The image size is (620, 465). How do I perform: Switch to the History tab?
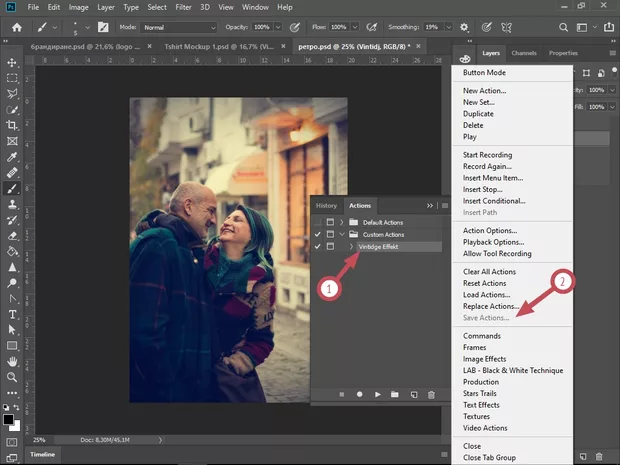click(326, 204)
